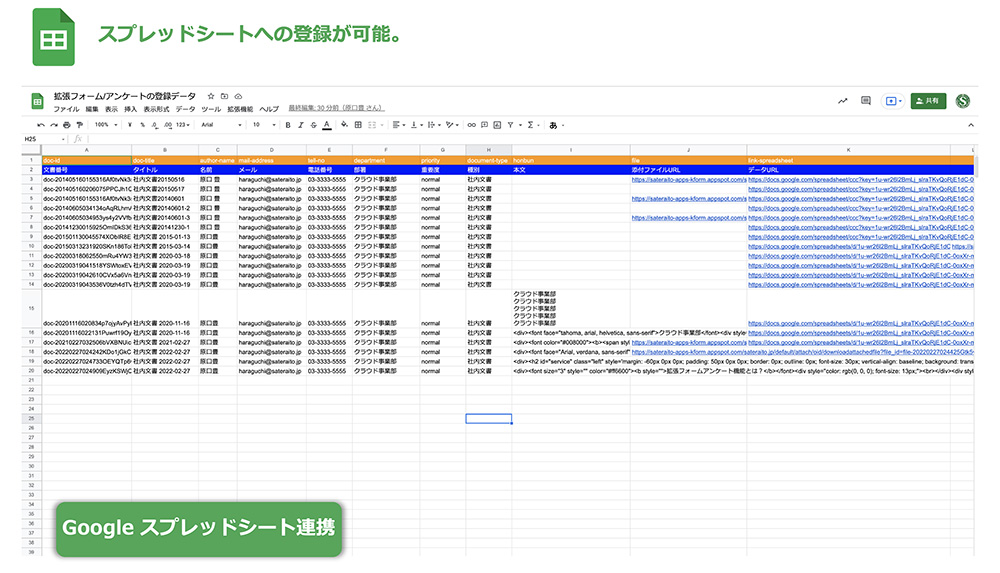Open text wrapping dropdown

tap(433, 125)
